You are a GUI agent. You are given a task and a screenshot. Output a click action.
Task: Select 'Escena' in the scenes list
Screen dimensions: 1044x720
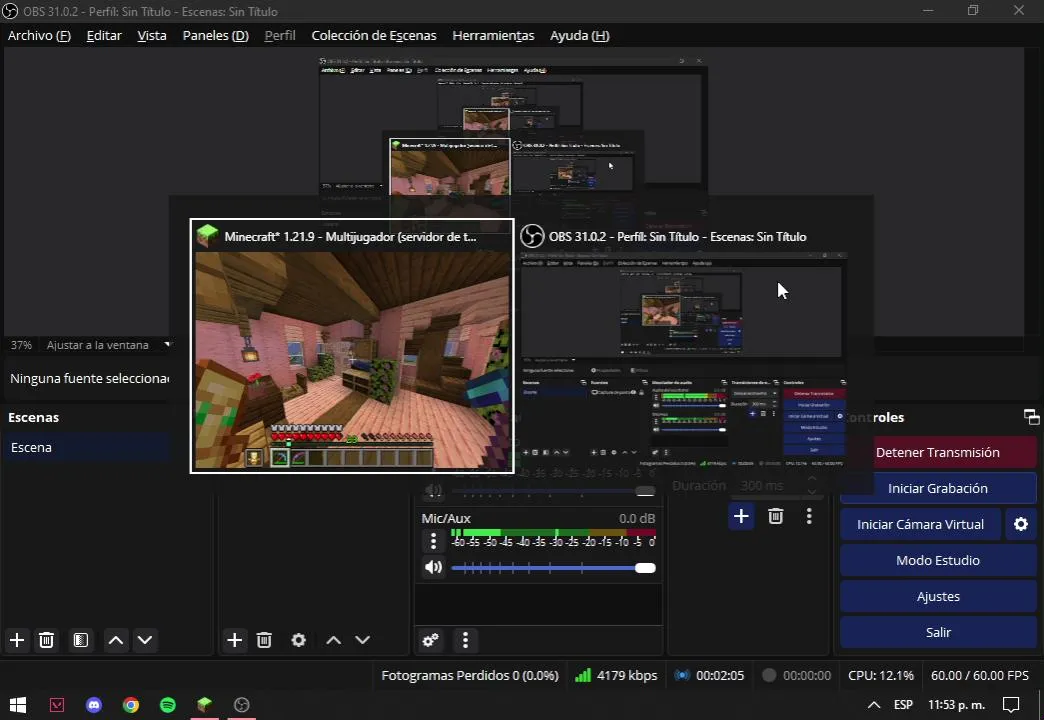(x=87, y=448)
